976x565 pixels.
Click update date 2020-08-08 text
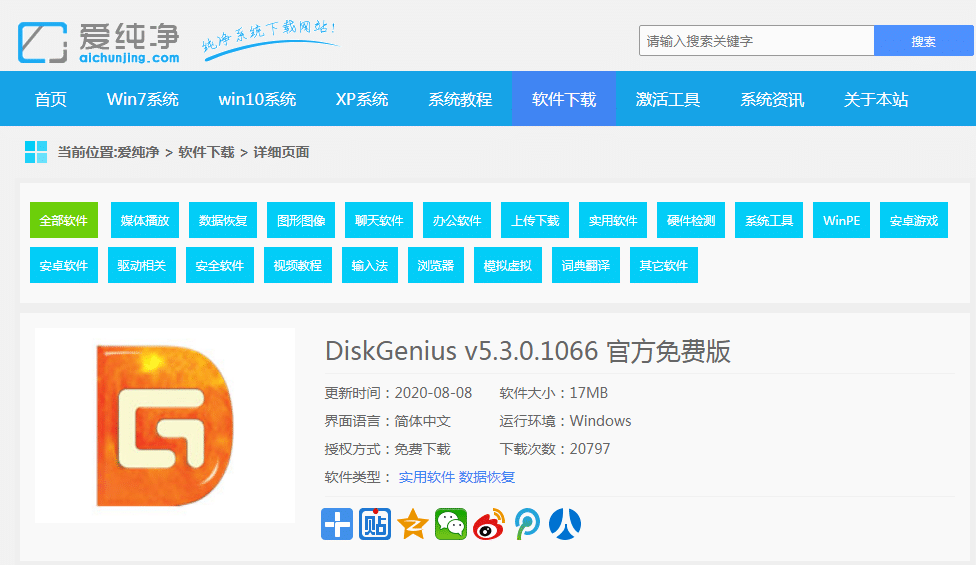(x=433, y=393)
